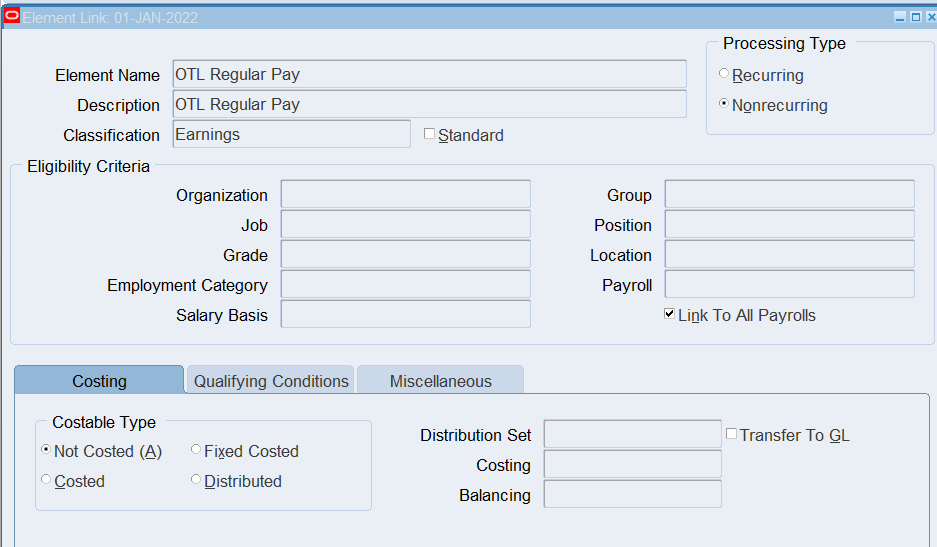Toggle the Standard checkbox
This screenshot has height=547, width=937.
pyautogui.click(x=430, y=134)
